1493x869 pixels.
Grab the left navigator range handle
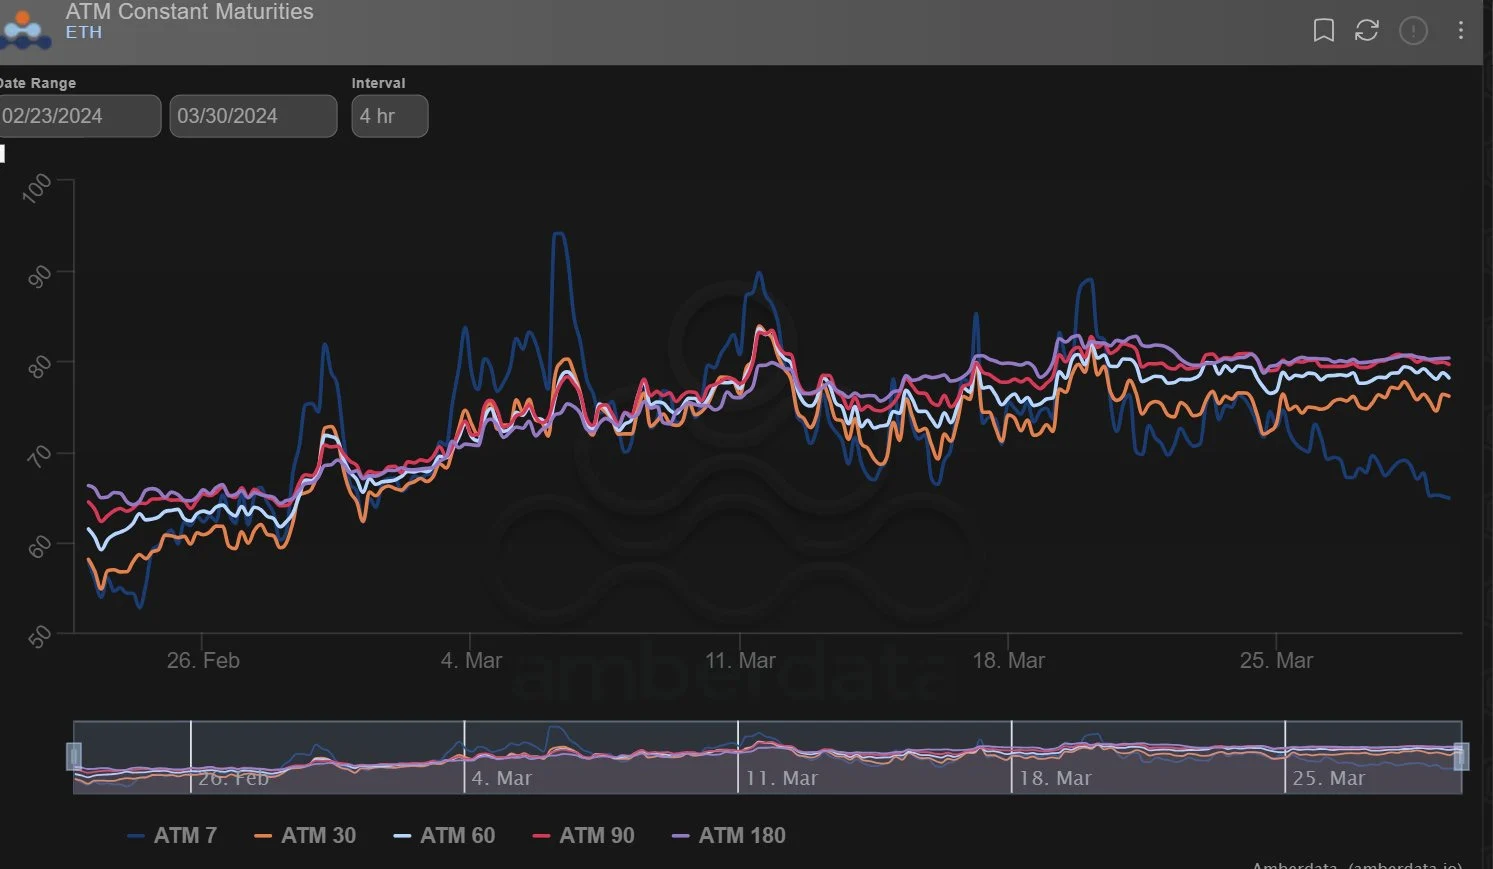coord(74,757)
